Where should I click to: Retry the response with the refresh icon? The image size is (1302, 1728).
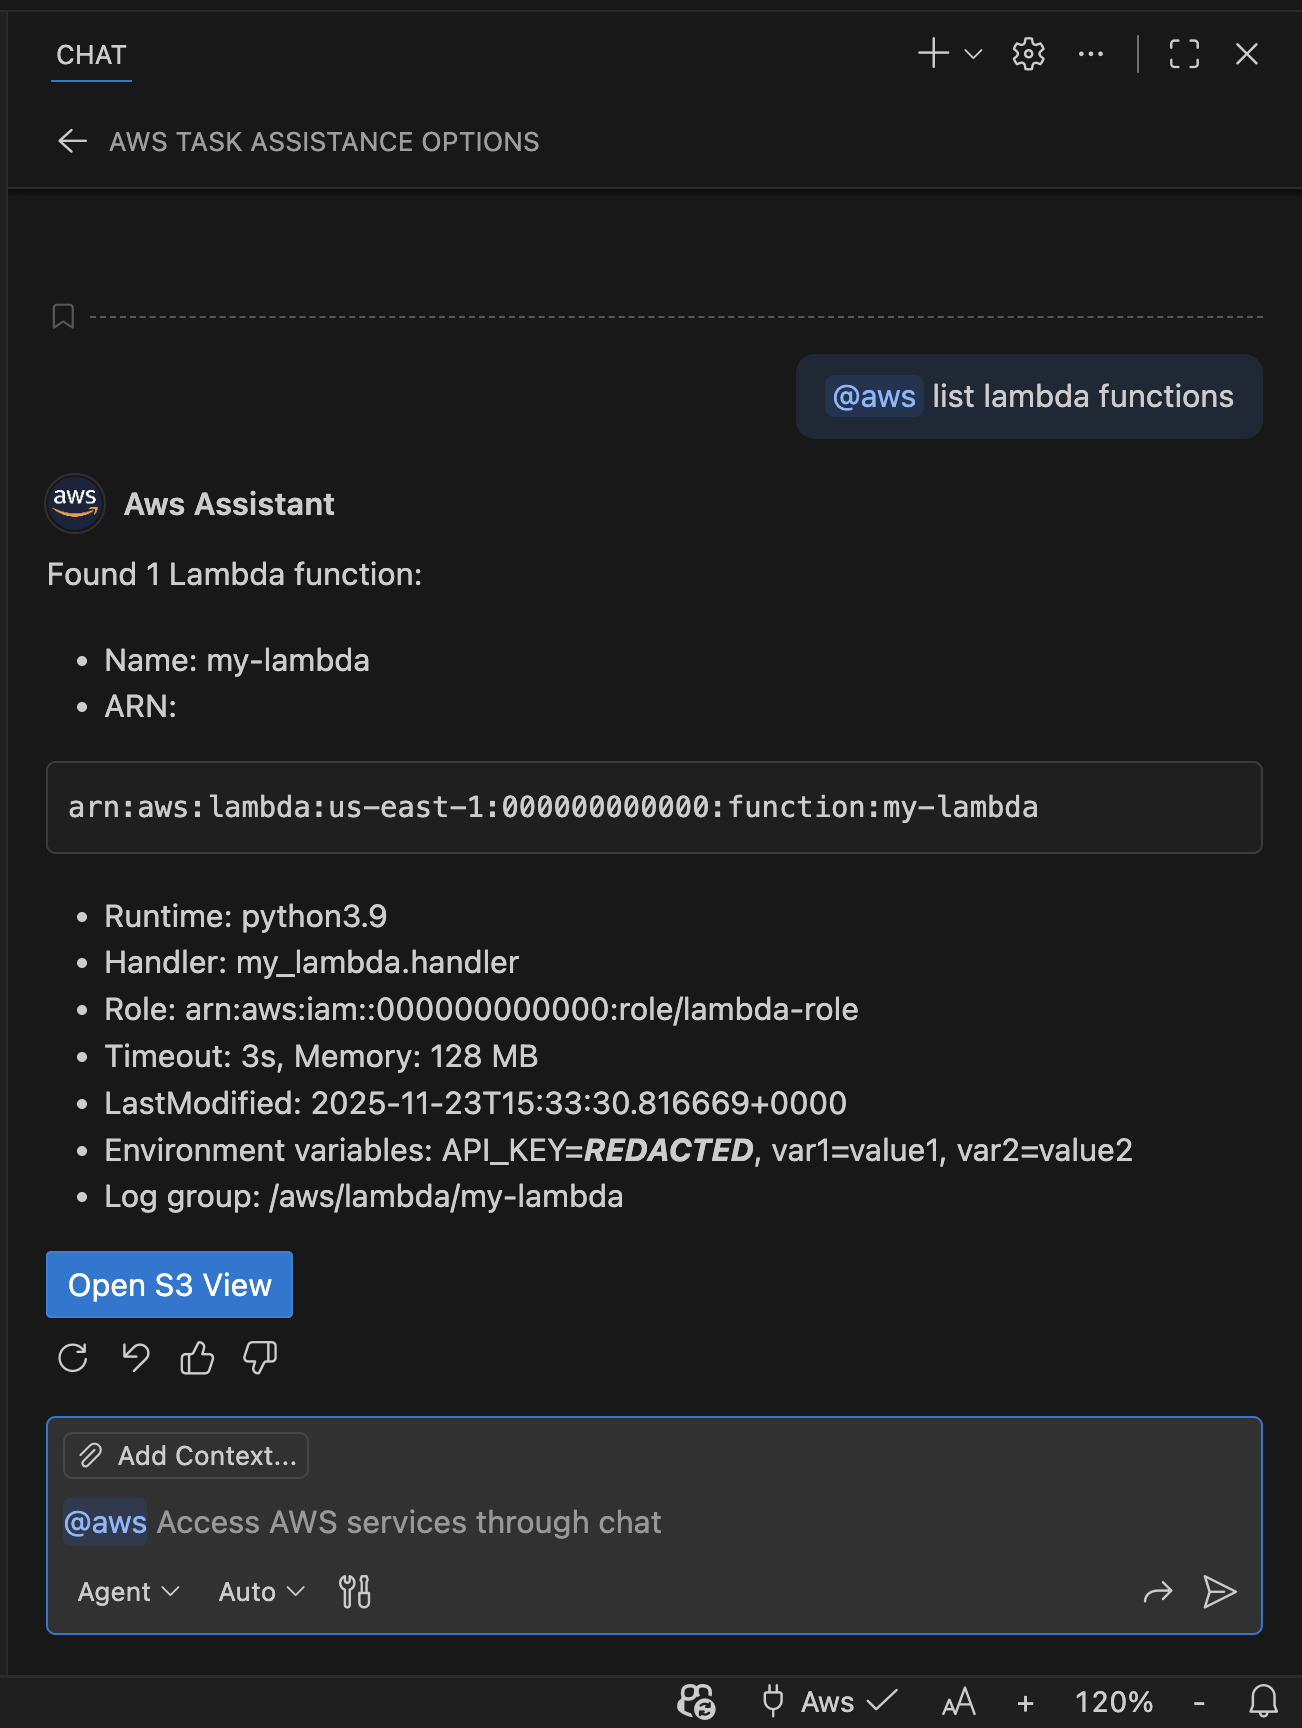coord(73,1357)
